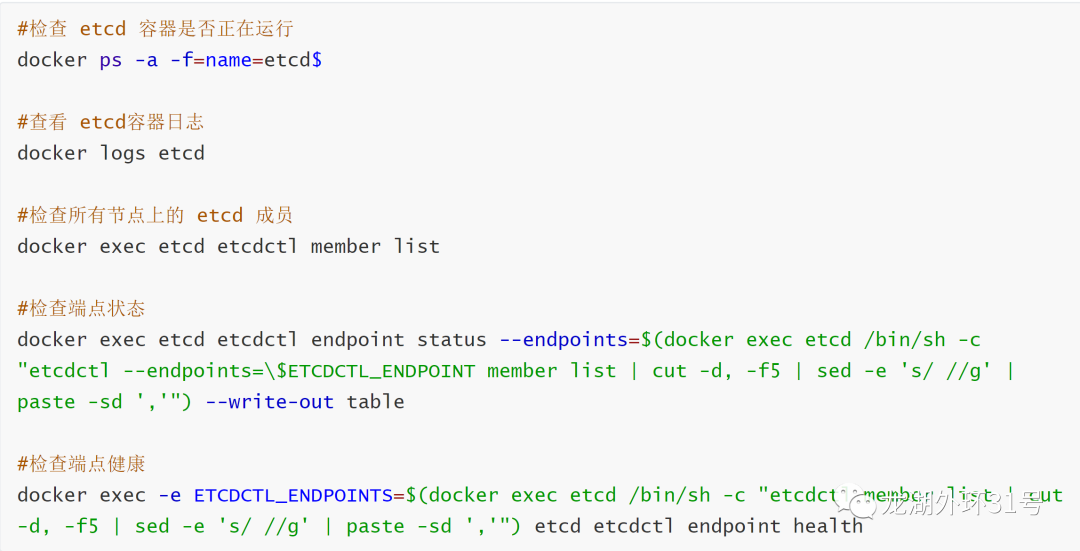Screen dimensions: 1080x551
Task: Click the 'docker ps -a -f=name=etcd$' command line
Action: coord(169,60)
